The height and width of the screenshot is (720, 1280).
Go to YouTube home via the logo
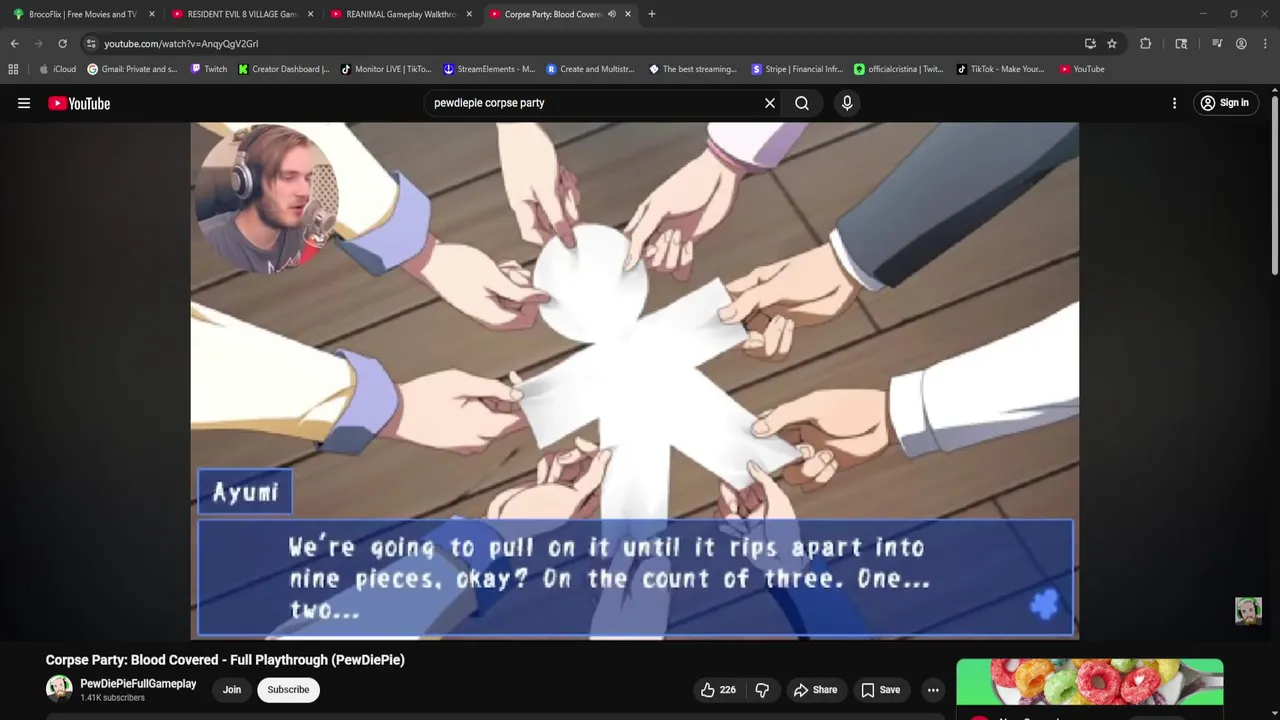click(x=79, y=103)
